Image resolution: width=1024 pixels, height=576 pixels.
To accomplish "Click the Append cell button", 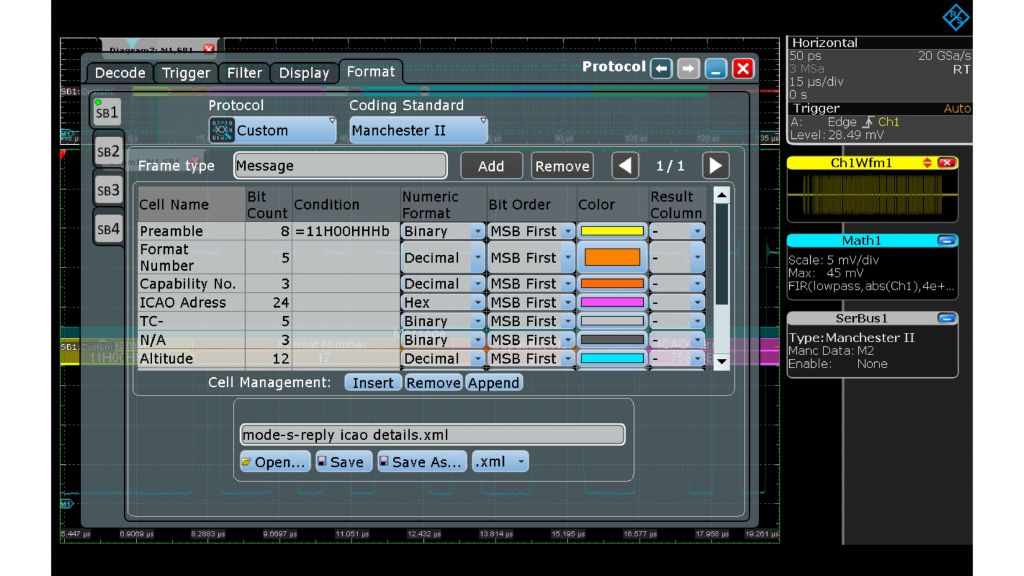I will click(493, 383).
